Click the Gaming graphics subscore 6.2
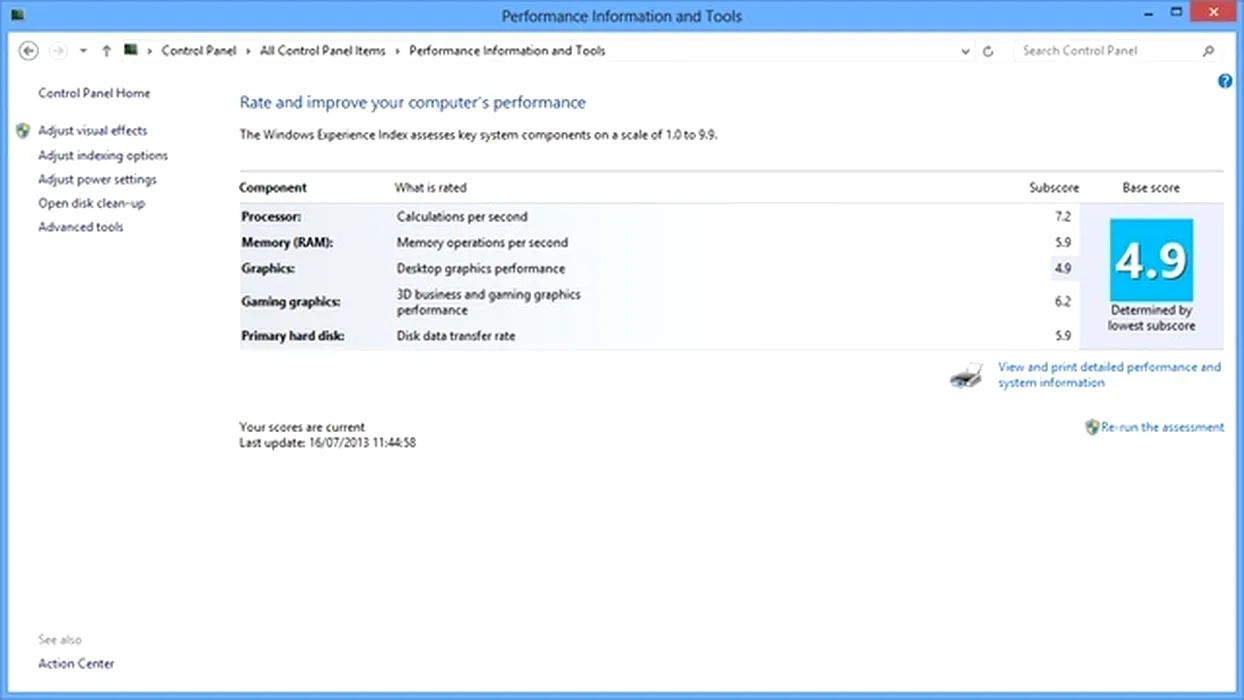The width and height of the screenshot is (1244, 700). pyautogui.click(x=1062, y=301)
